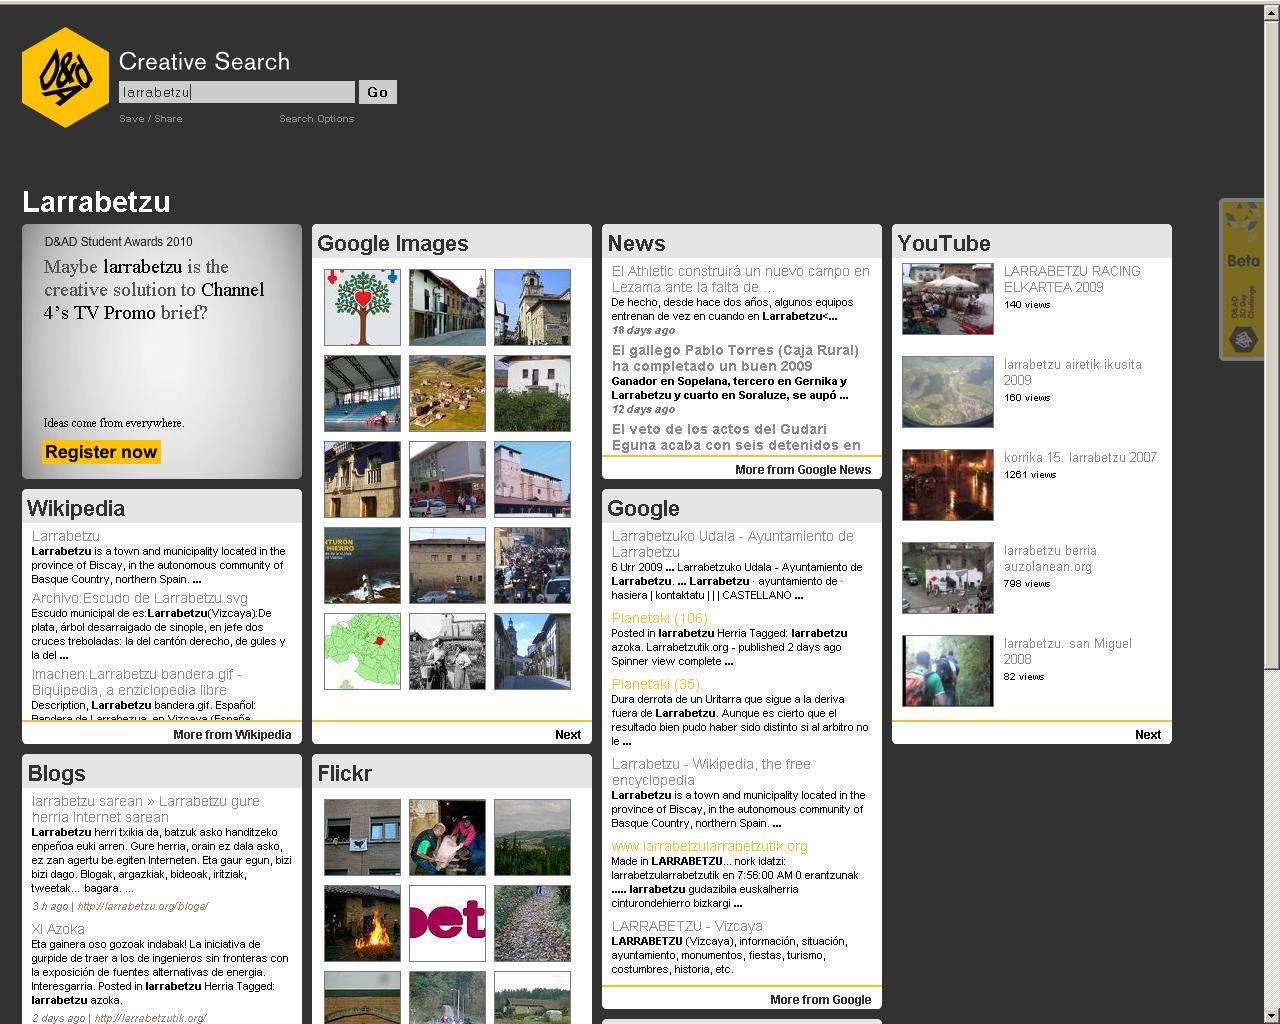The image size is (1280, 1024).
Task: Open the Larrabetzu Wikipedia article link
Action: pyautogui.click(x=66, y=536)
